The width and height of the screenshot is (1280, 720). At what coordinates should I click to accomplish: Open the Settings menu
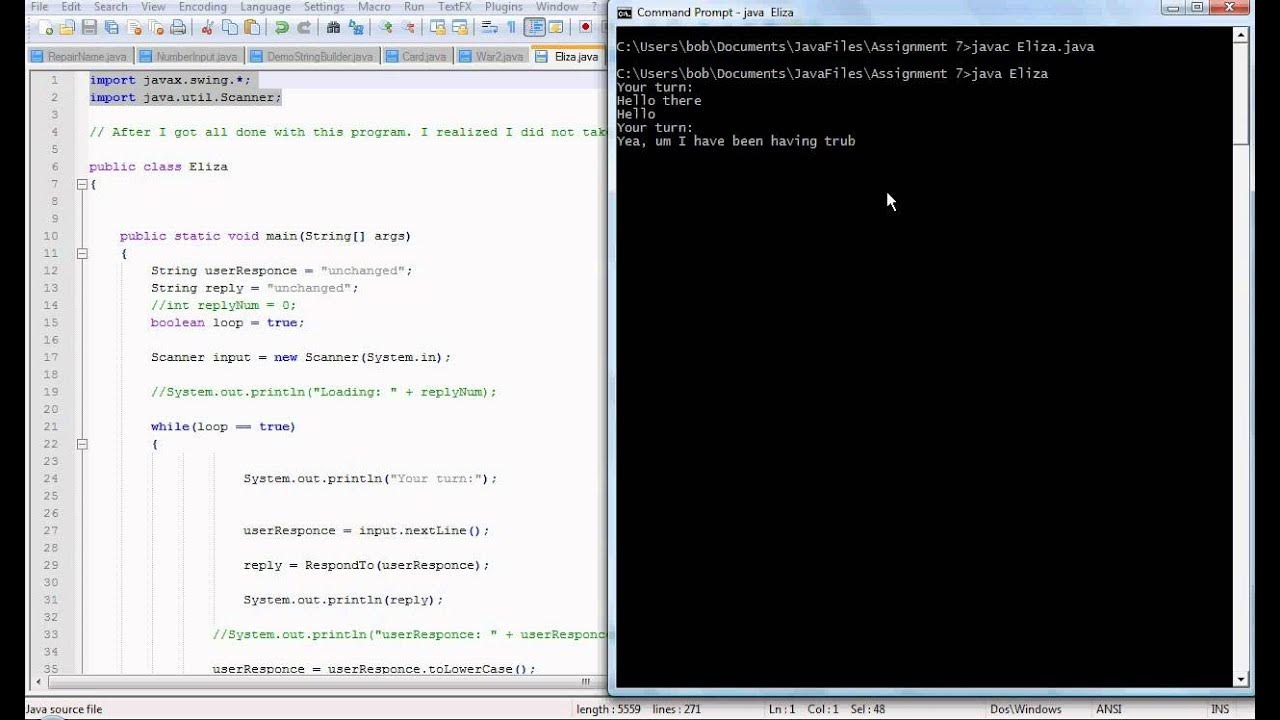click(x=324, y=7)
